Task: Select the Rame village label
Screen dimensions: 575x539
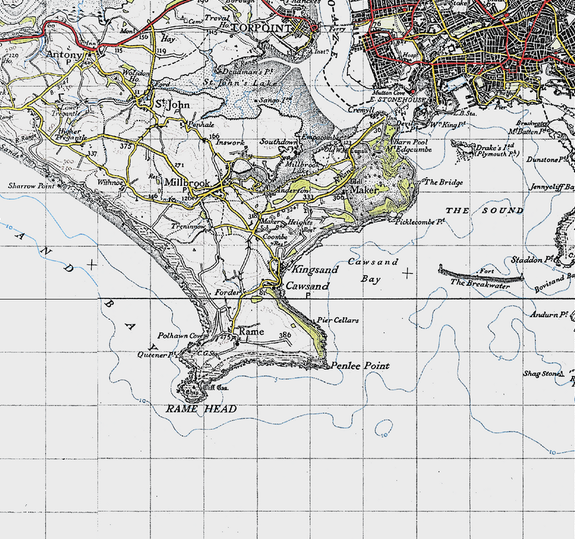Action: [x=251, y=331]
